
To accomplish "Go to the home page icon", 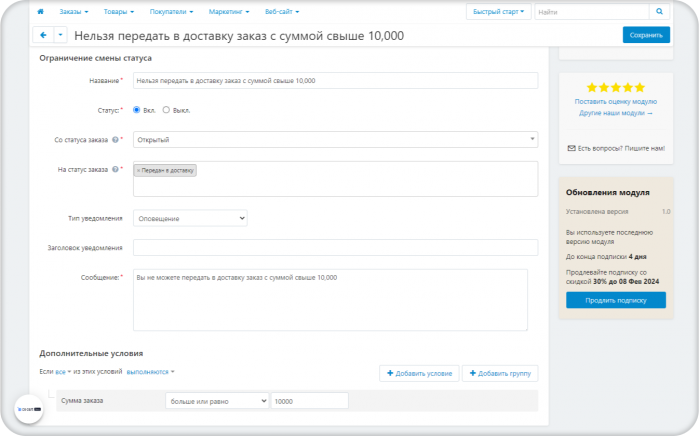I will (40, 12).
